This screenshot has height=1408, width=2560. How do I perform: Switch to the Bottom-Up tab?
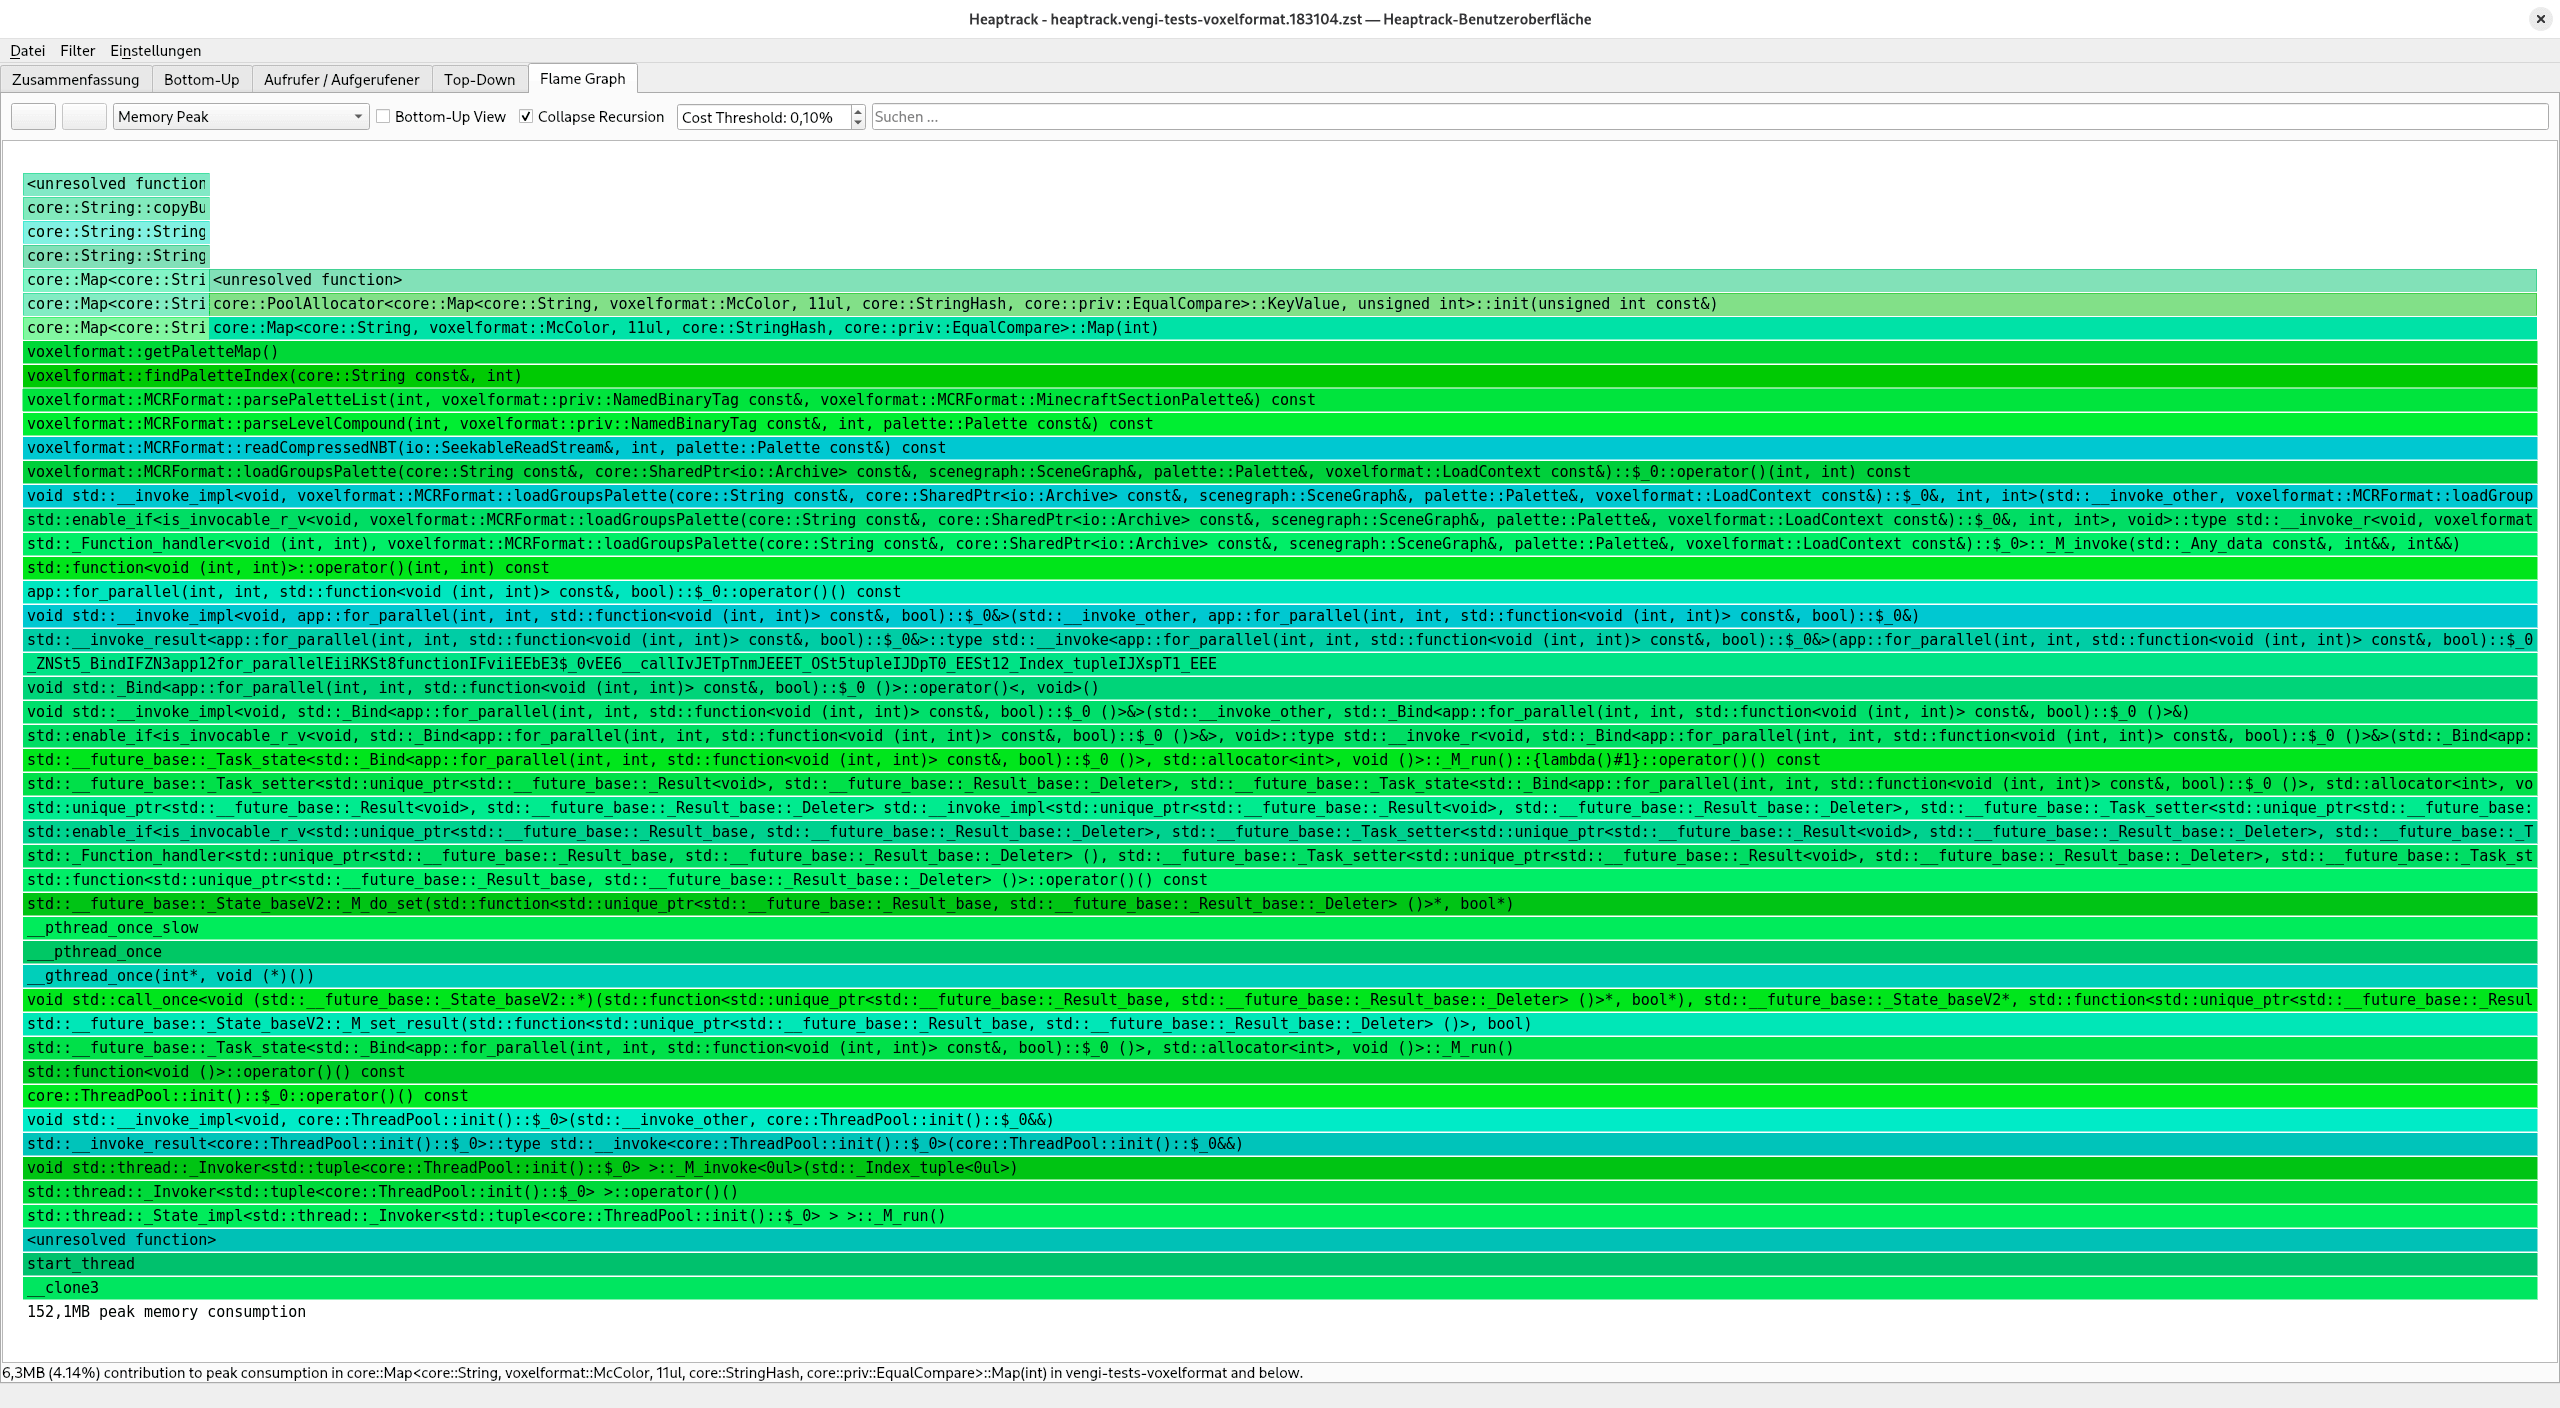click(201, 80)
